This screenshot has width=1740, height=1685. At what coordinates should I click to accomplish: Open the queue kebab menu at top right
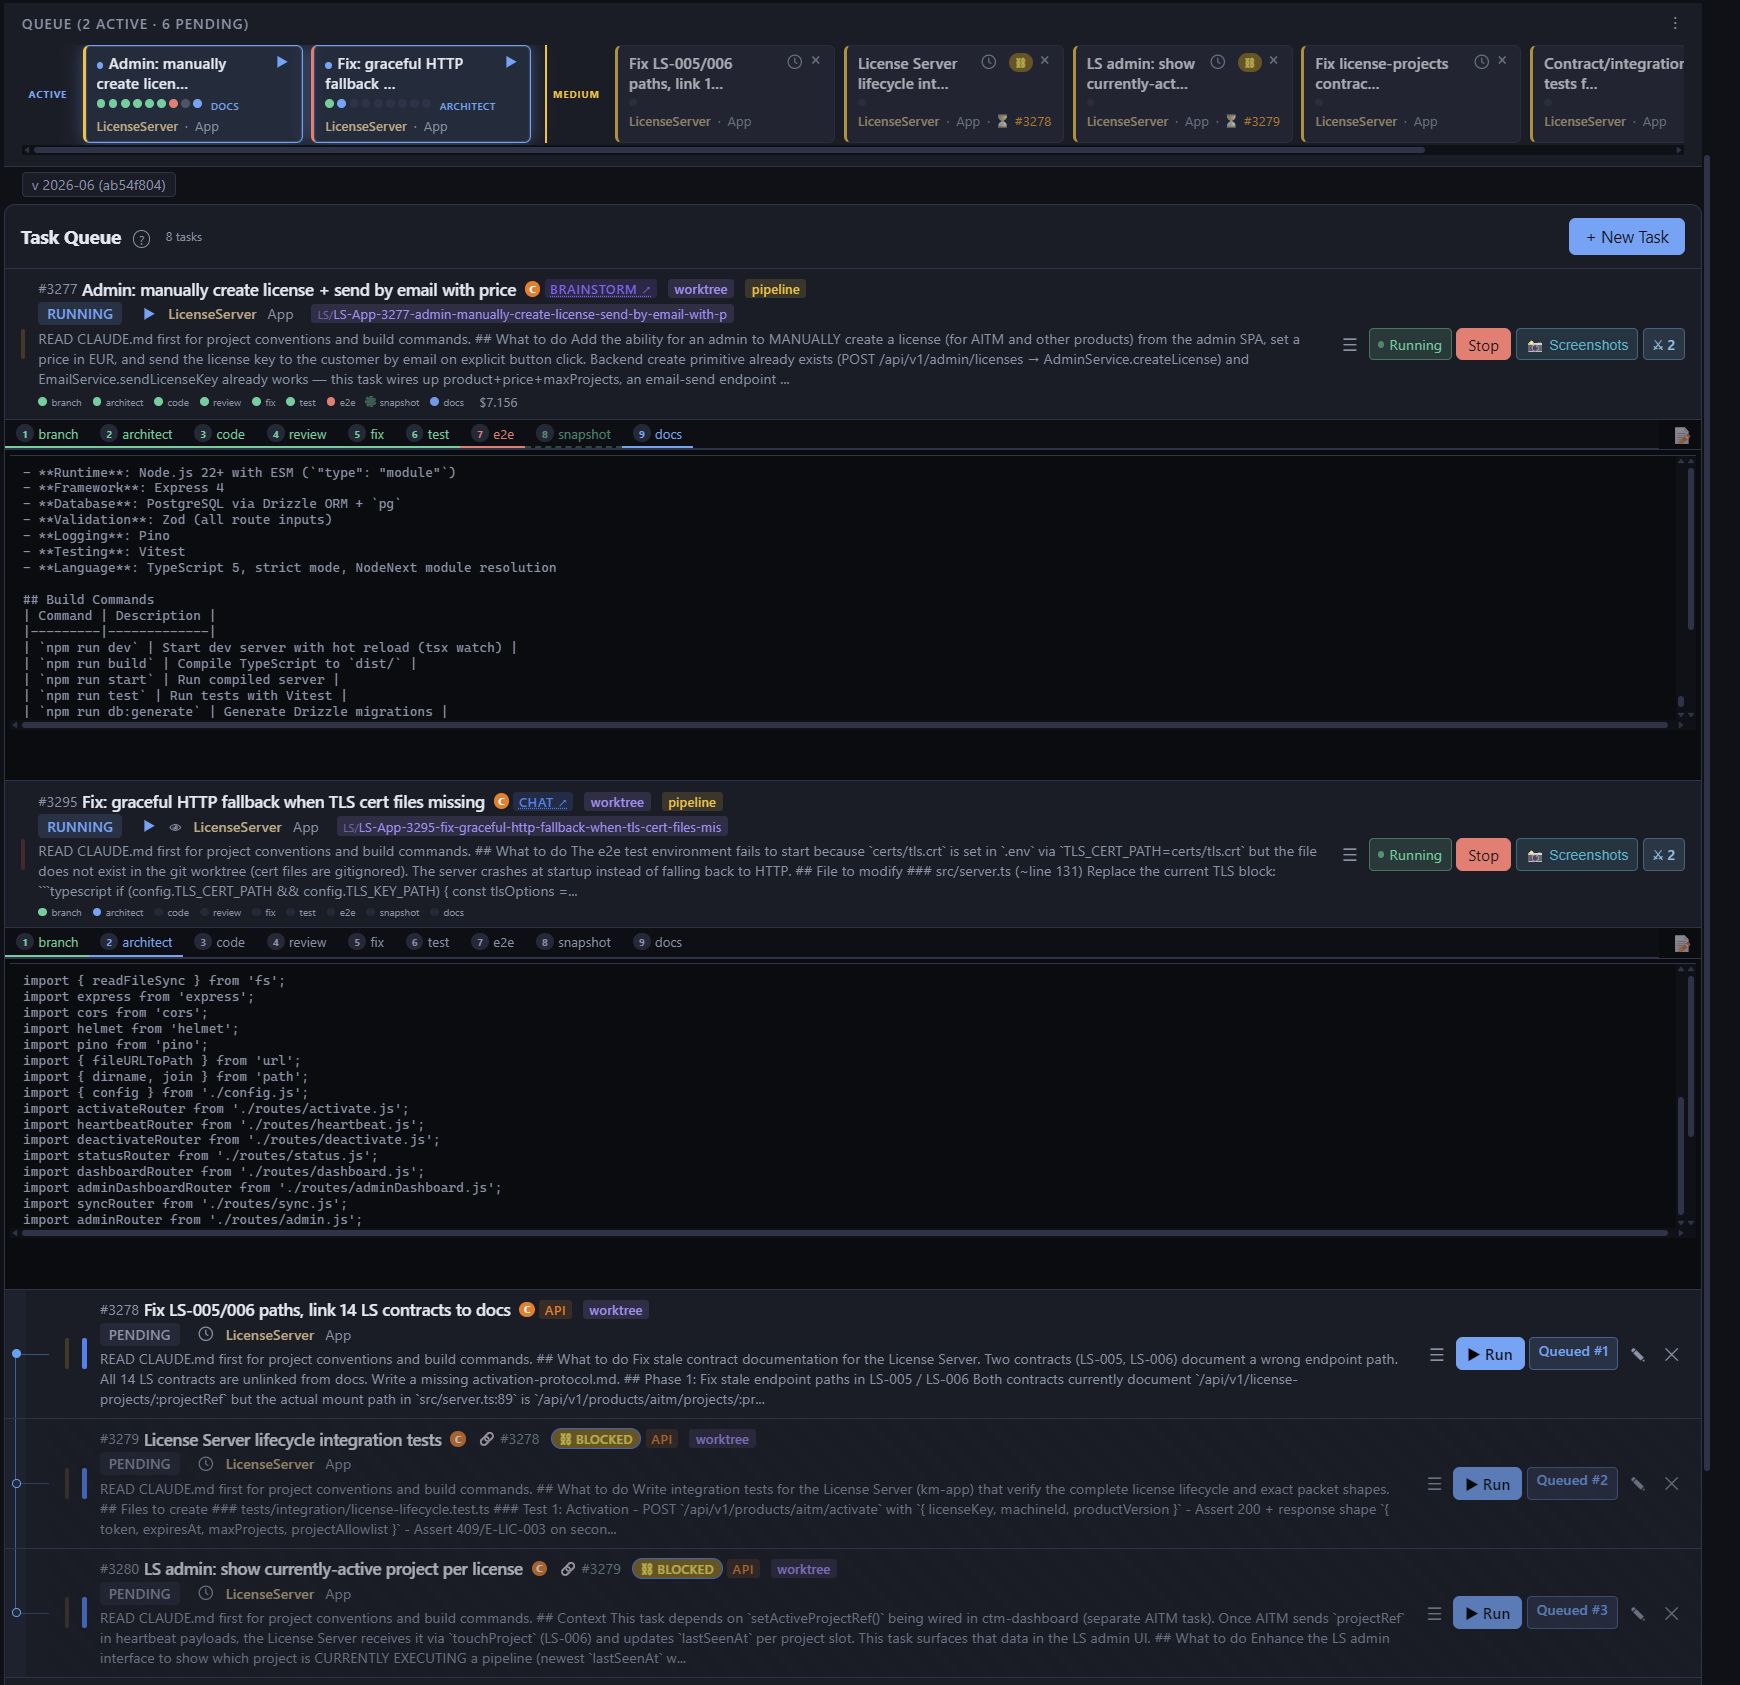pos(1675,23)
